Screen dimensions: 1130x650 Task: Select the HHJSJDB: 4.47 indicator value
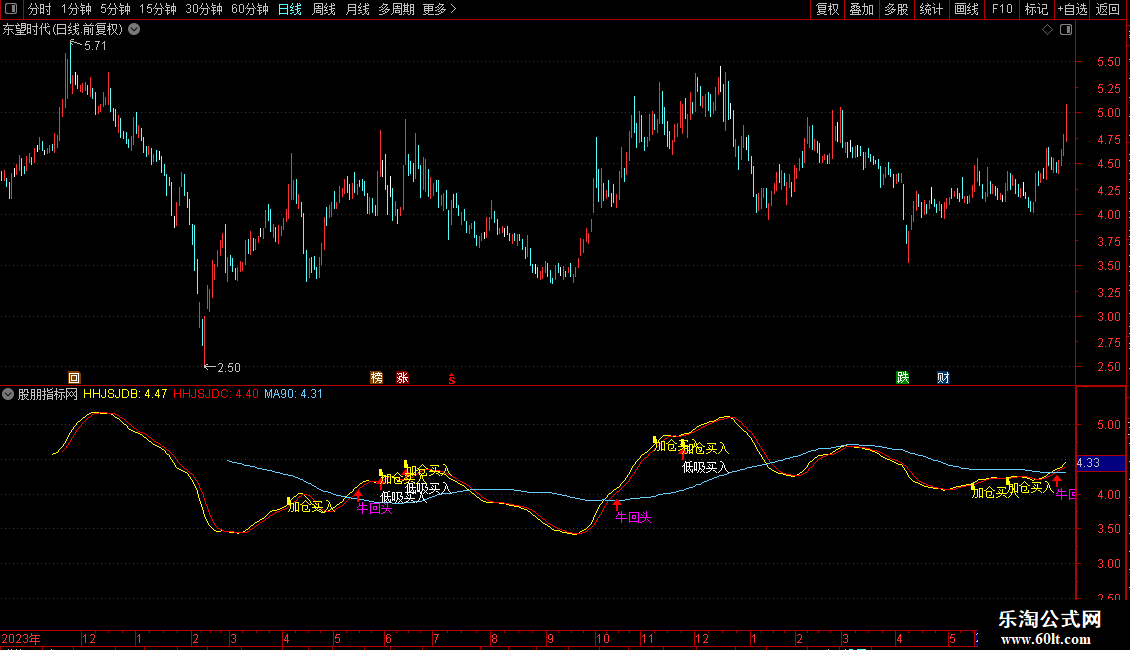(x=125, y=394)
